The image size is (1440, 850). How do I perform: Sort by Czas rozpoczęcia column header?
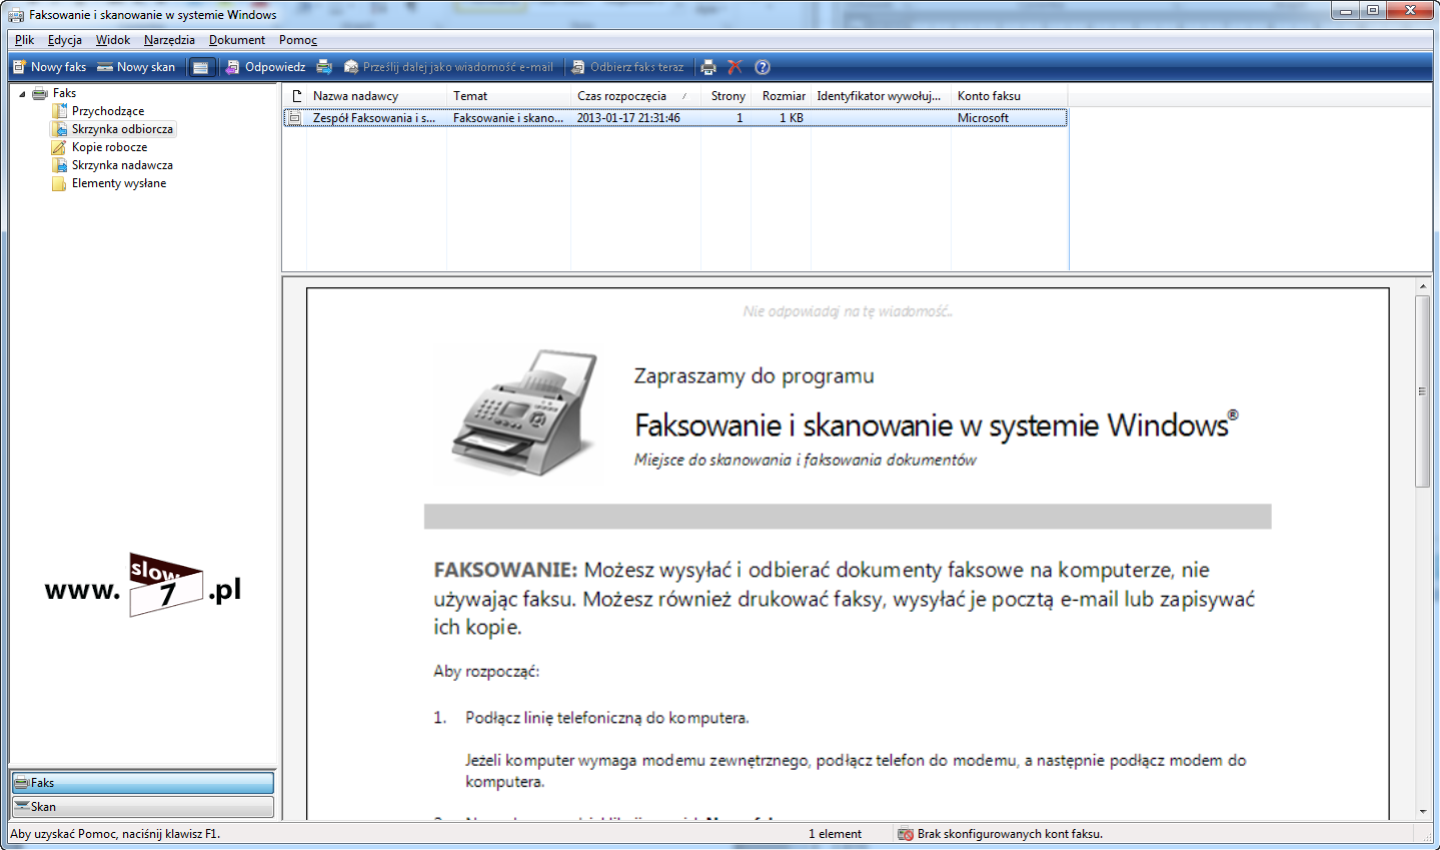click(x=635, y=96)
